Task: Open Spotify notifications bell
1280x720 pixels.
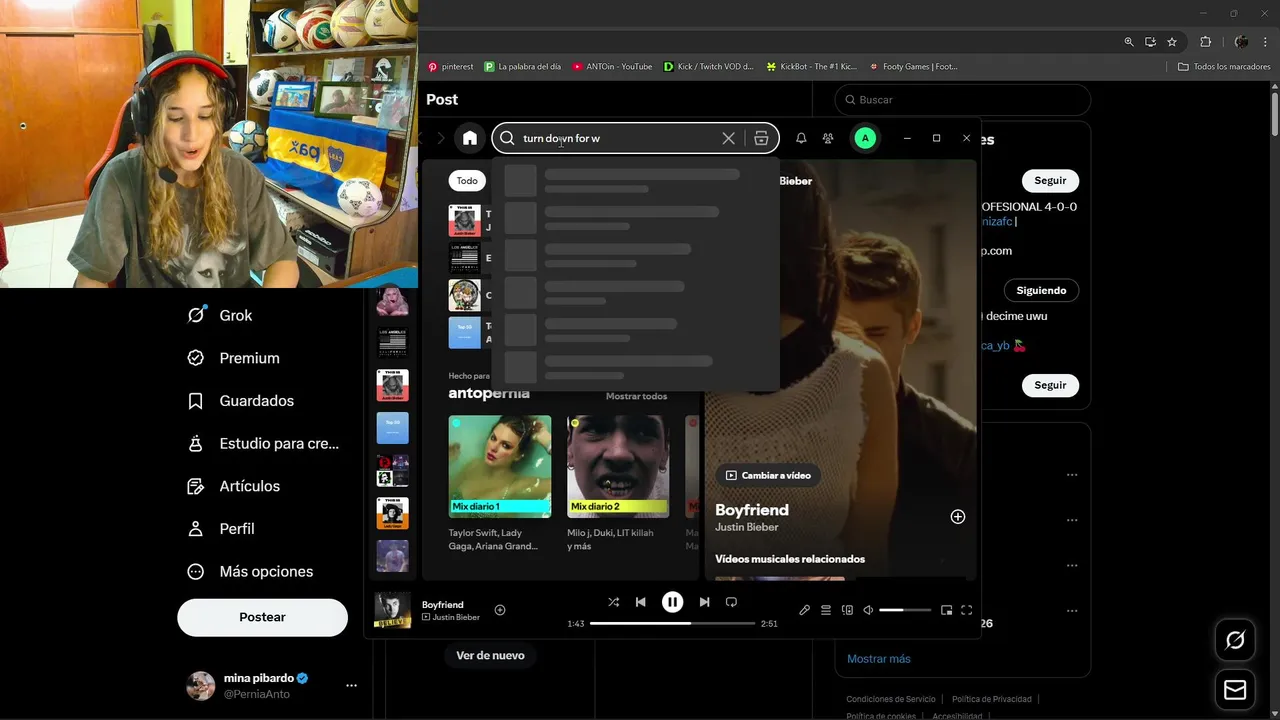Action: coord(801,138)
